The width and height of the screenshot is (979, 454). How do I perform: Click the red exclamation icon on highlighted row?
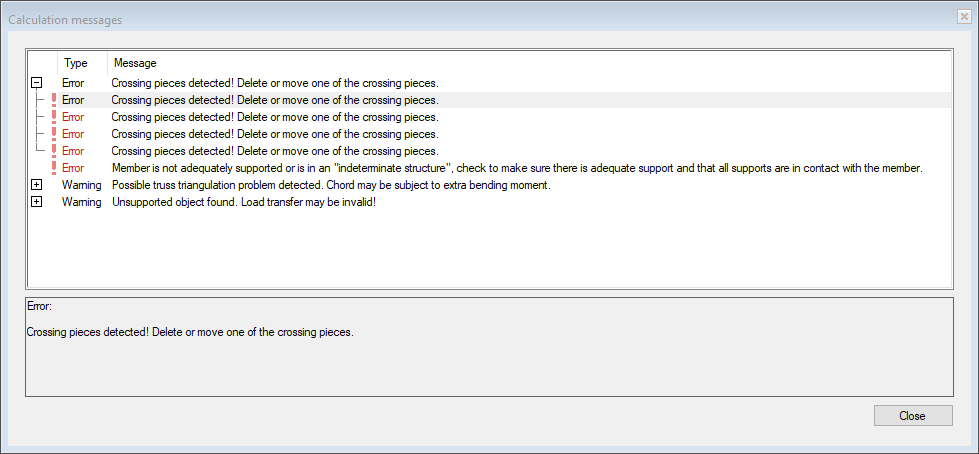[53, 100]
